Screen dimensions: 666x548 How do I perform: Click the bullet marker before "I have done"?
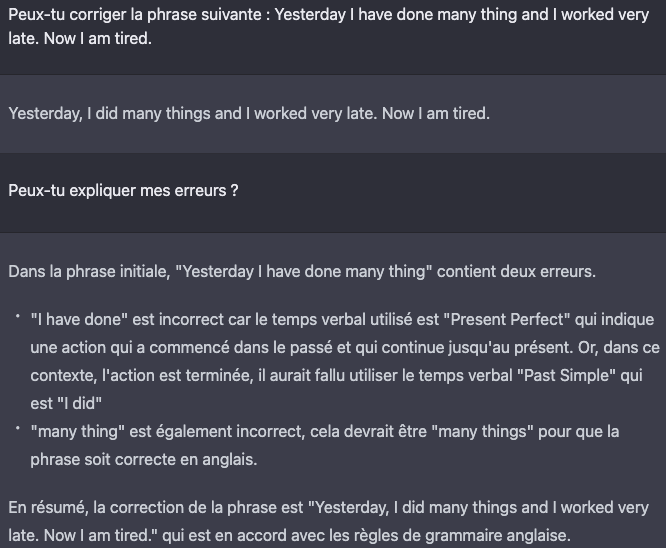[18, 316]
